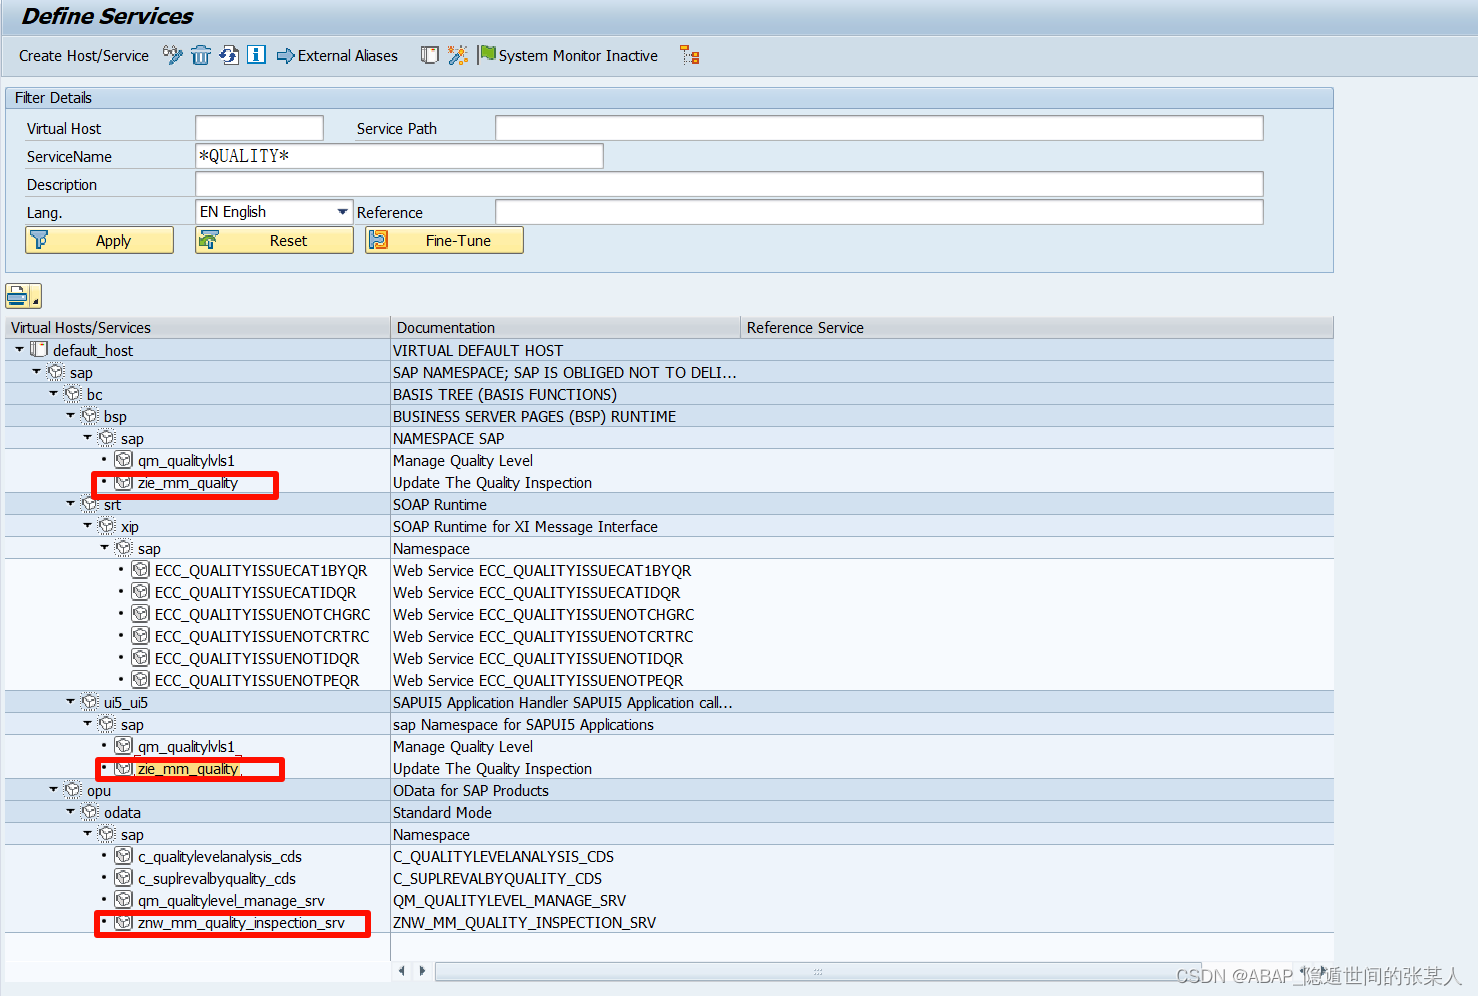Select ECC_QUALITYISSUENOTCHGRC service
This screenshot has width=1478, height=996.
[262, 615]
